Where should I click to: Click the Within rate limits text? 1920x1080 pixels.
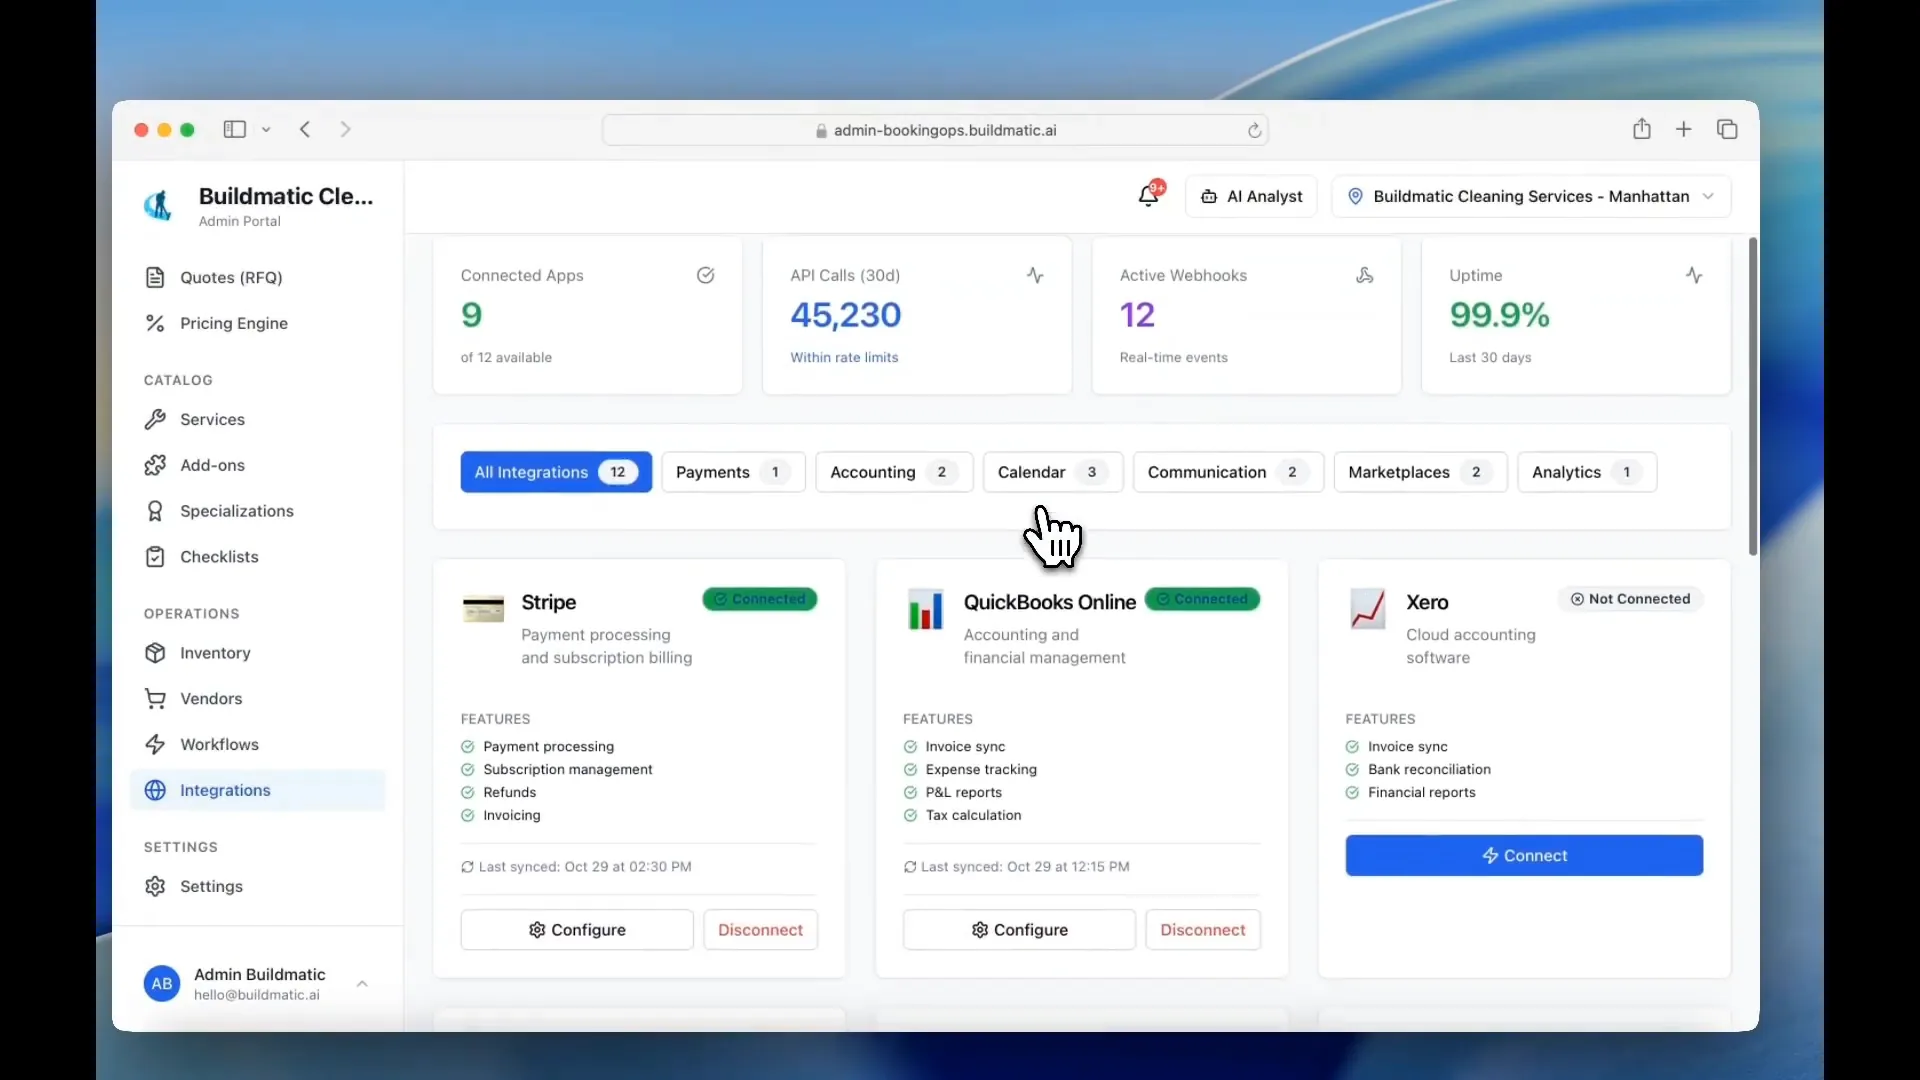pos(844,358)
